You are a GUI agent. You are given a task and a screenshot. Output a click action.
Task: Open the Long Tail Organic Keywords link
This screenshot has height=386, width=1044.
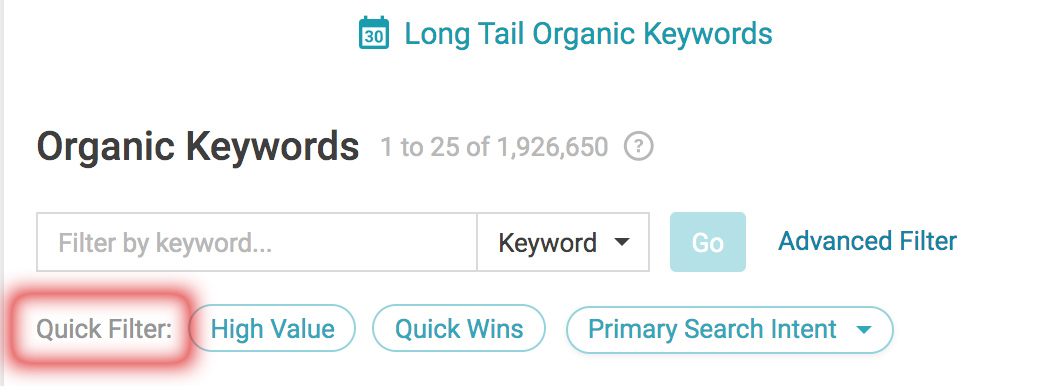589,33
